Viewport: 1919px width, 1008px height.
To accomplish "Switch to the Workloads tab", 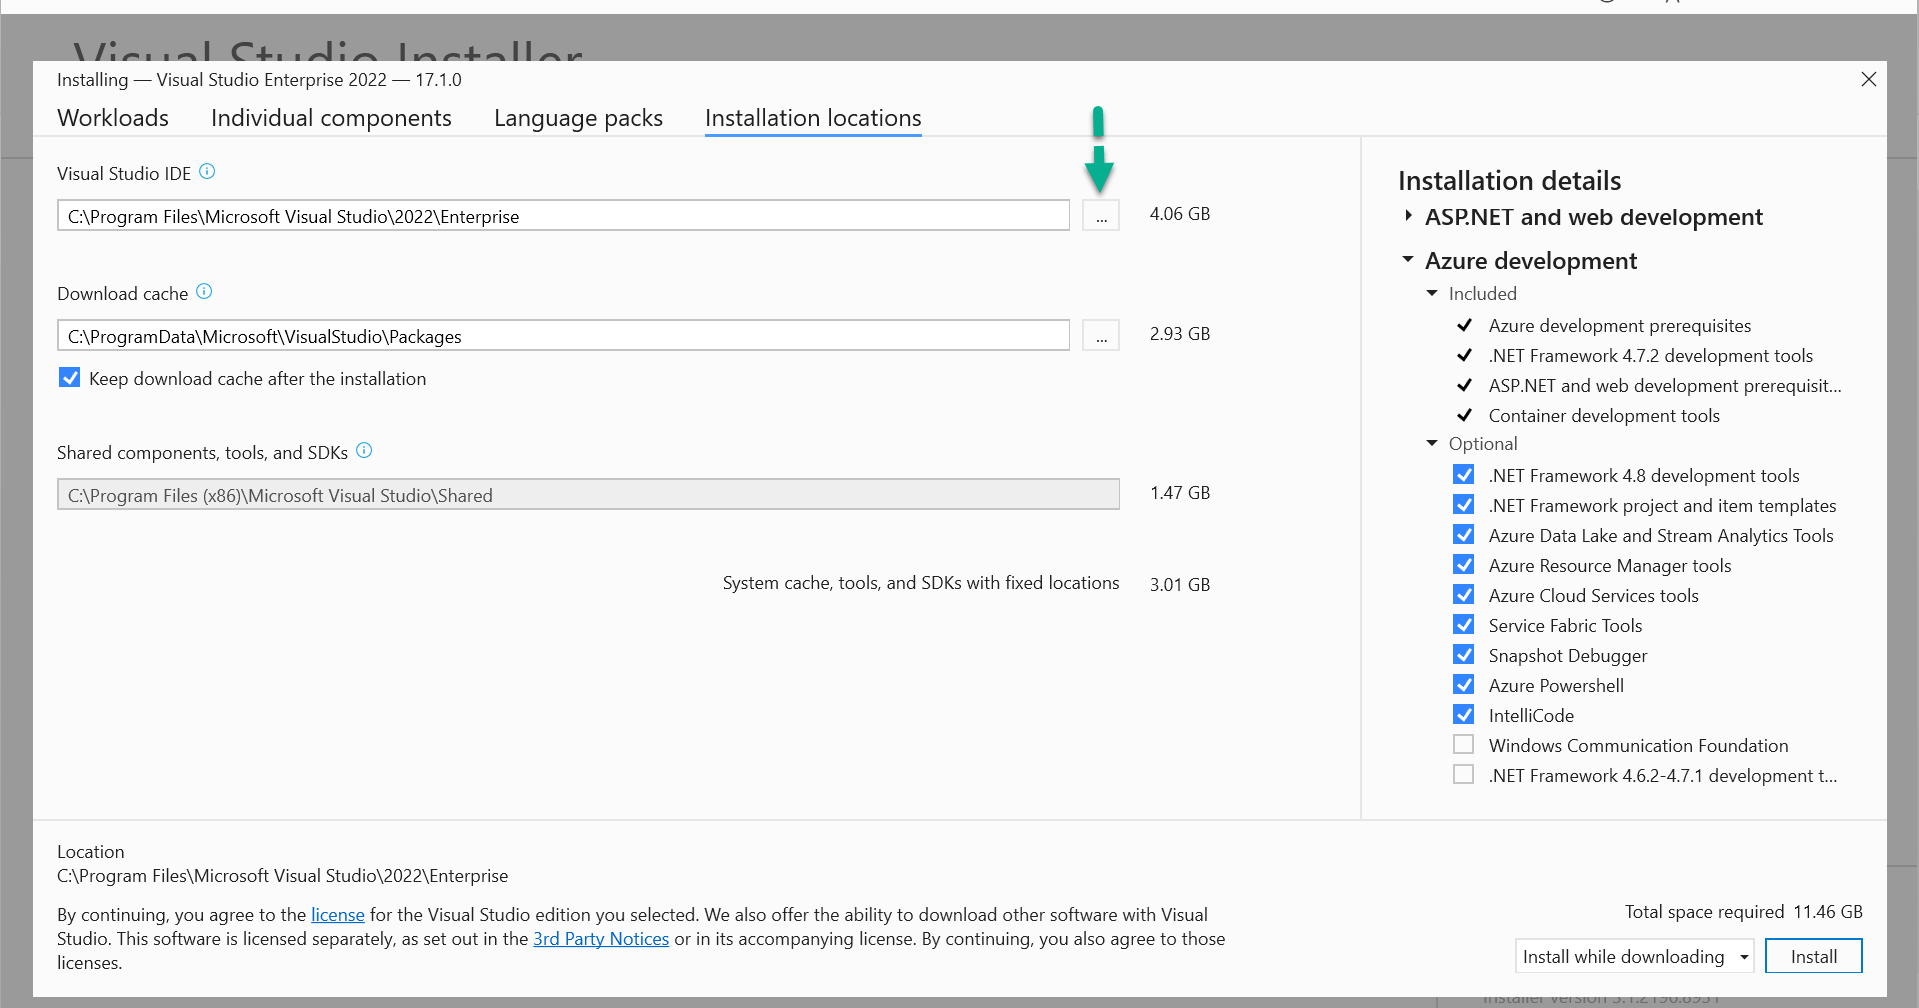I will pyautogui.click(x=113, y=117).
